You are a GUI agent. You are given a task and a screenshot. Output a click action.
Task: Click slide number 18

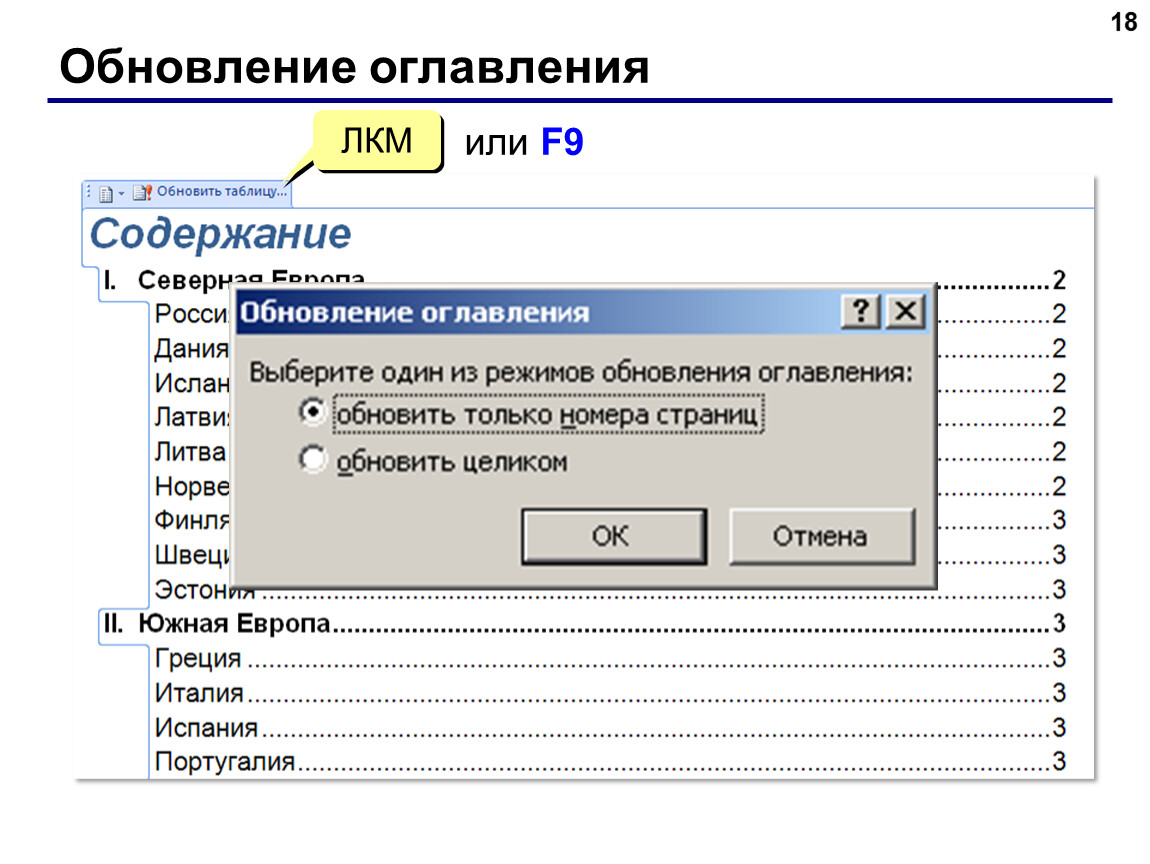[1124, 23]
